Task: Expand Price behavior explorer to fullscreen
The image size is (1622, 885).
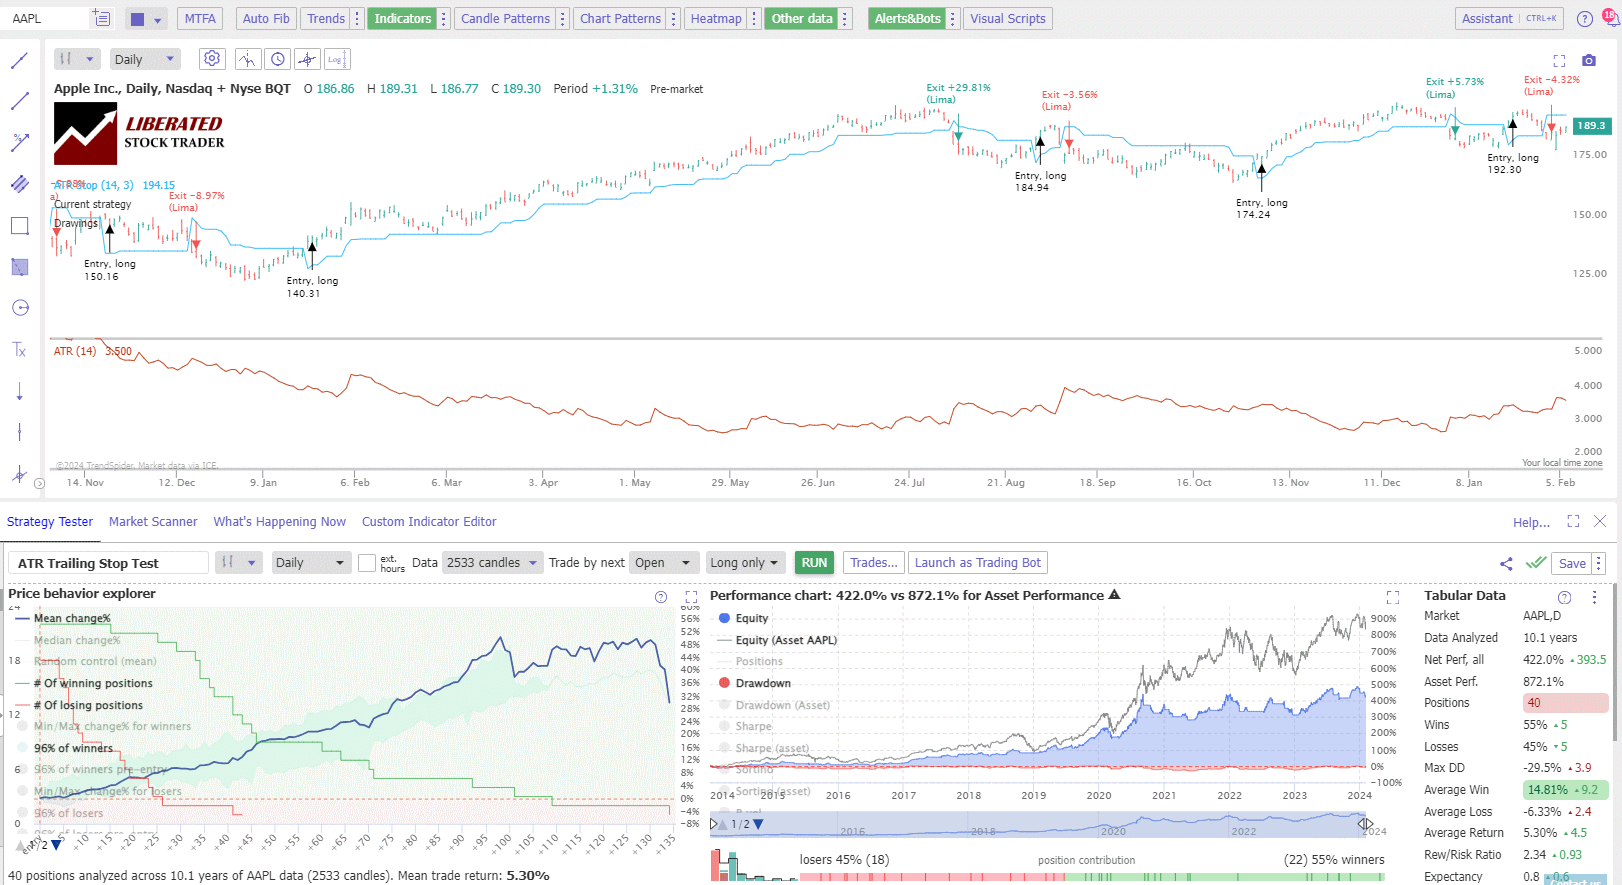Action: [x=691, y=597]
